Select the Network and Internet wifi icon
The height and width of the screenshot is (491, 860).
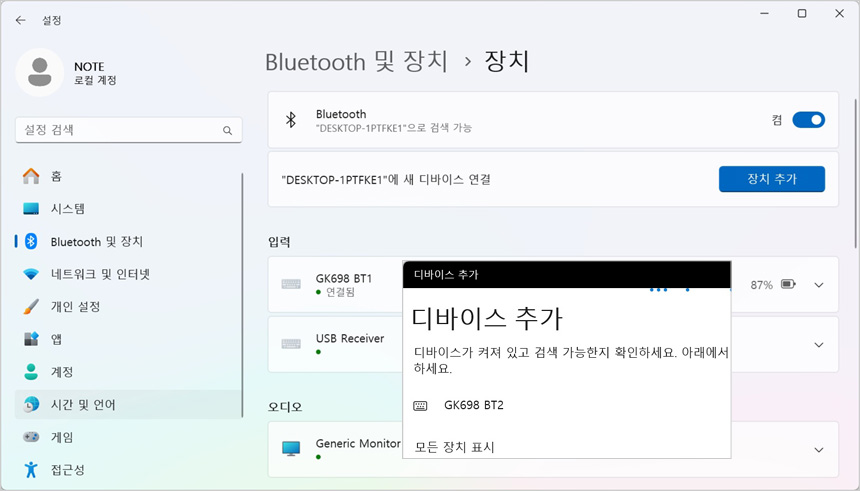coord(31,274)
